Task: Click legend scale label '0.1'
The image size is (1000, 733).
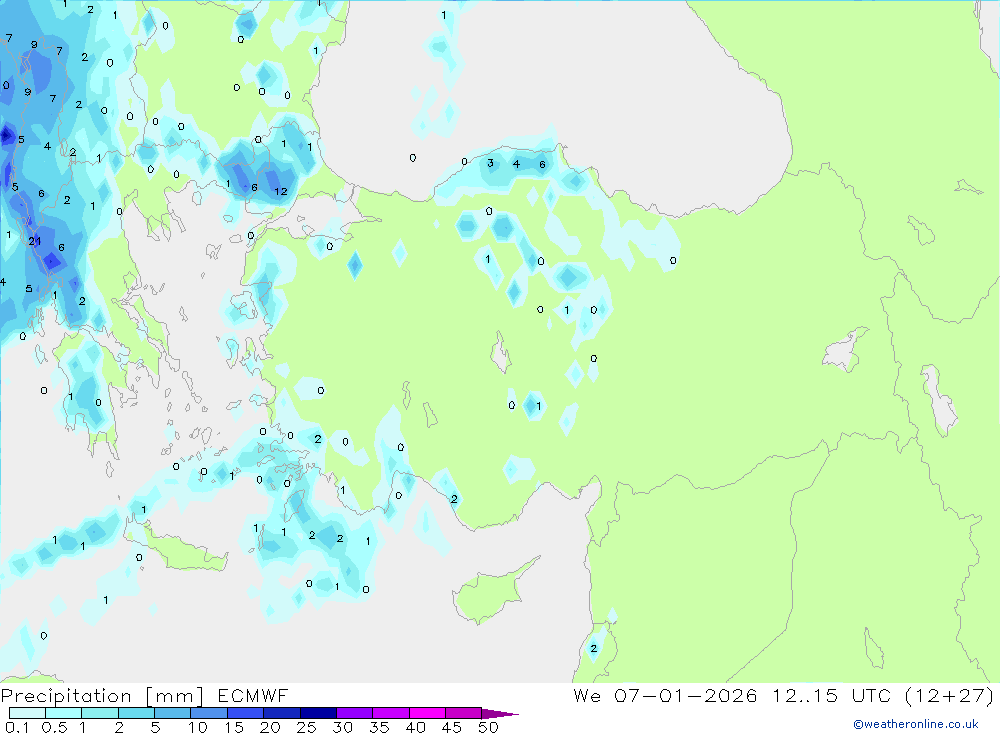Action: click(17, 727)
